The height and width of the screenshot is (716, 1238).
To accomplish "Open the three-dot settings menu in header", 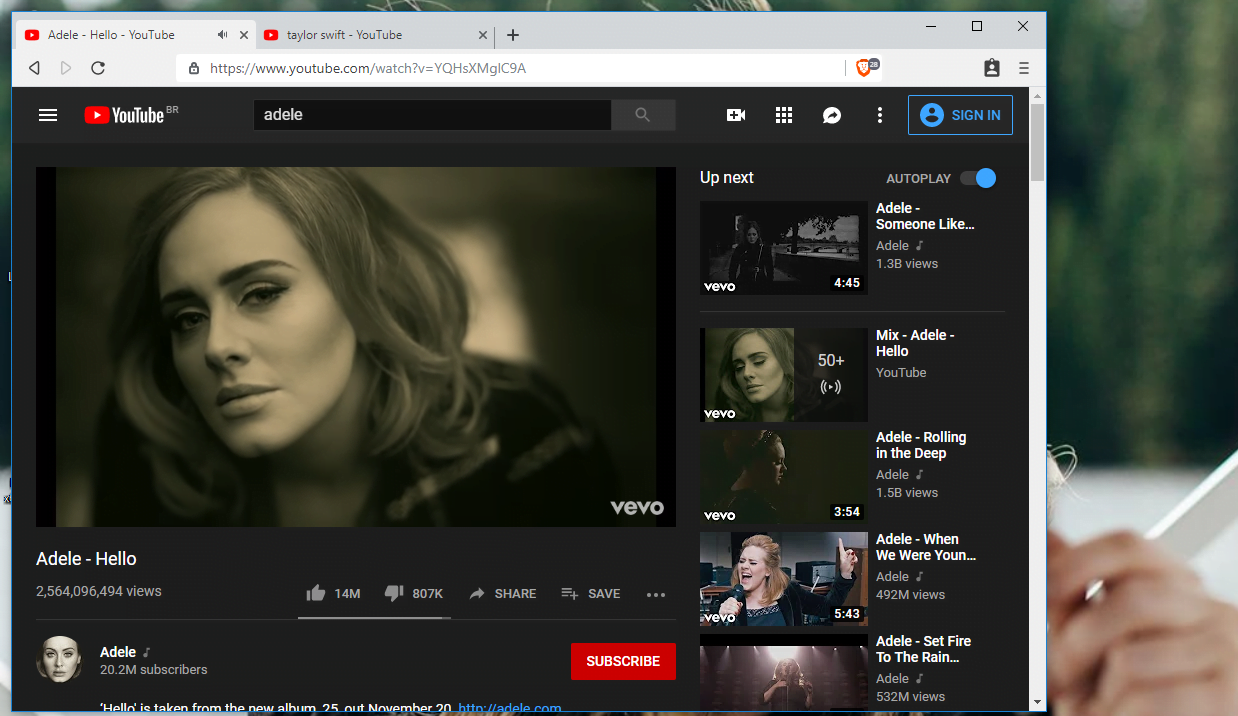I will (880, 115).
